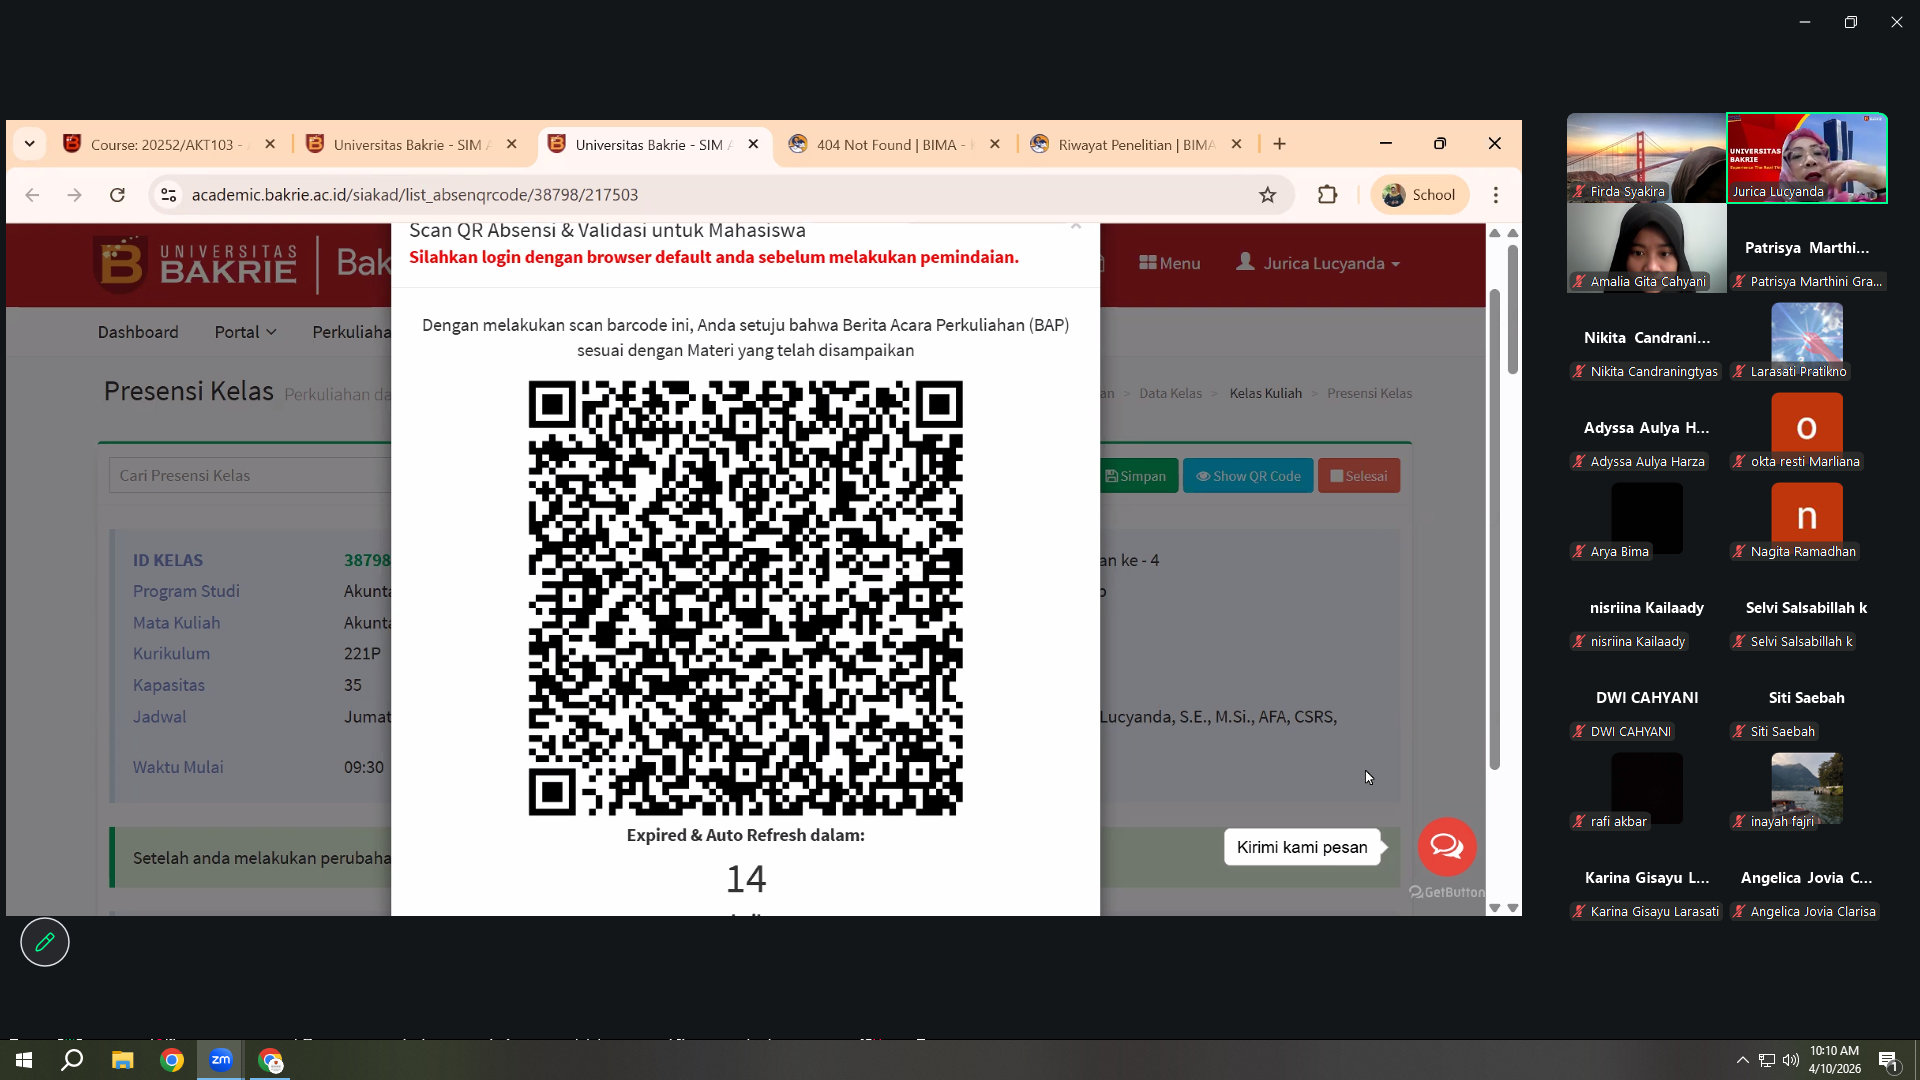Viewport: 1920px width, 1080px height.
Task: Open the Menu grid link
Action: (x=1170, y=263)
